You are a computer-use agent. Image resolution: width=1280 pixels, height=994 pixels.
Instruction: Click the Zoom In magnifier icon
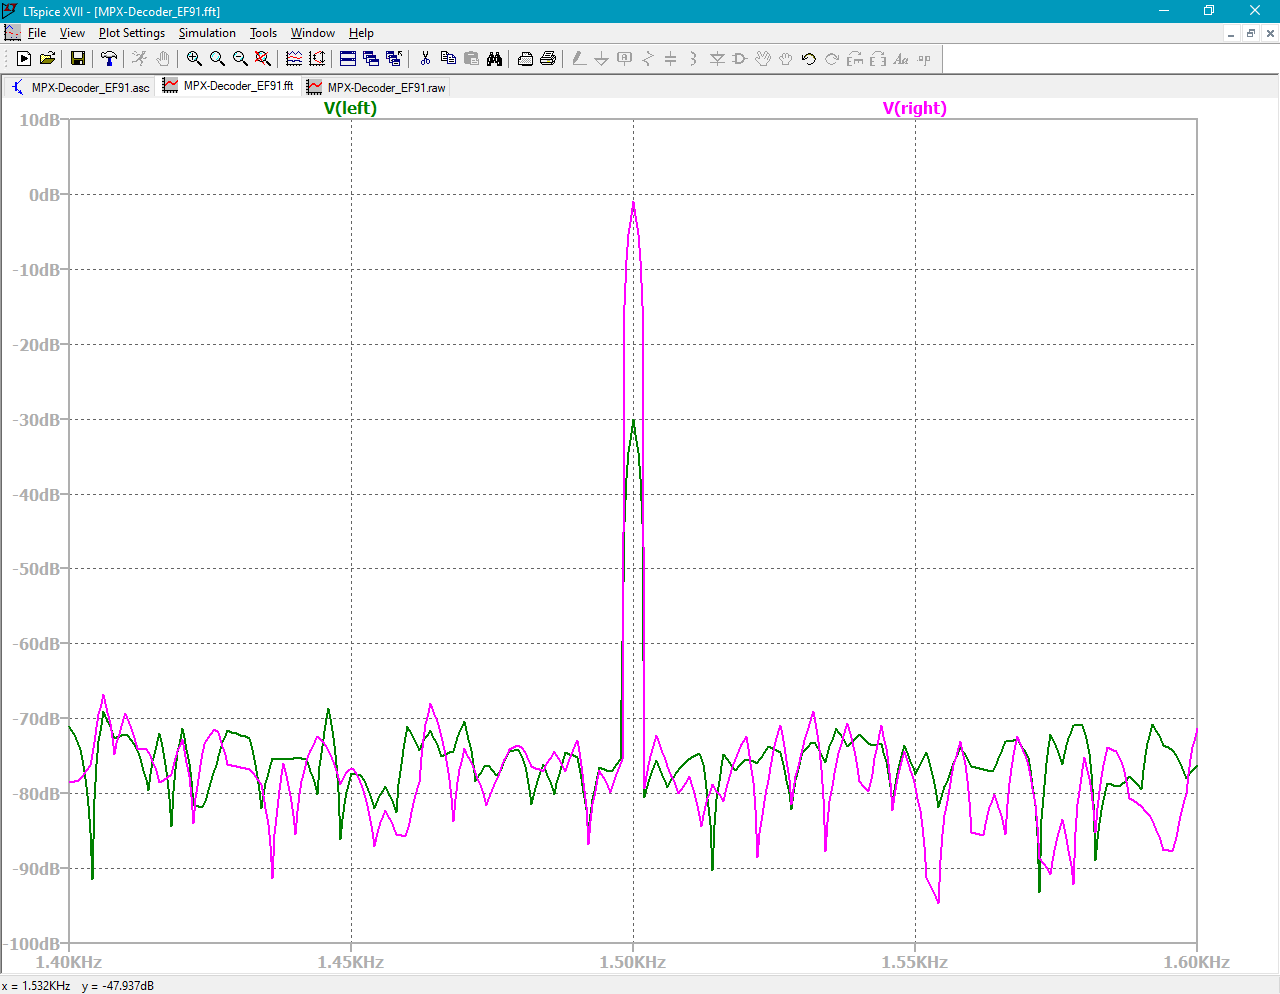[x=194, y=59]
